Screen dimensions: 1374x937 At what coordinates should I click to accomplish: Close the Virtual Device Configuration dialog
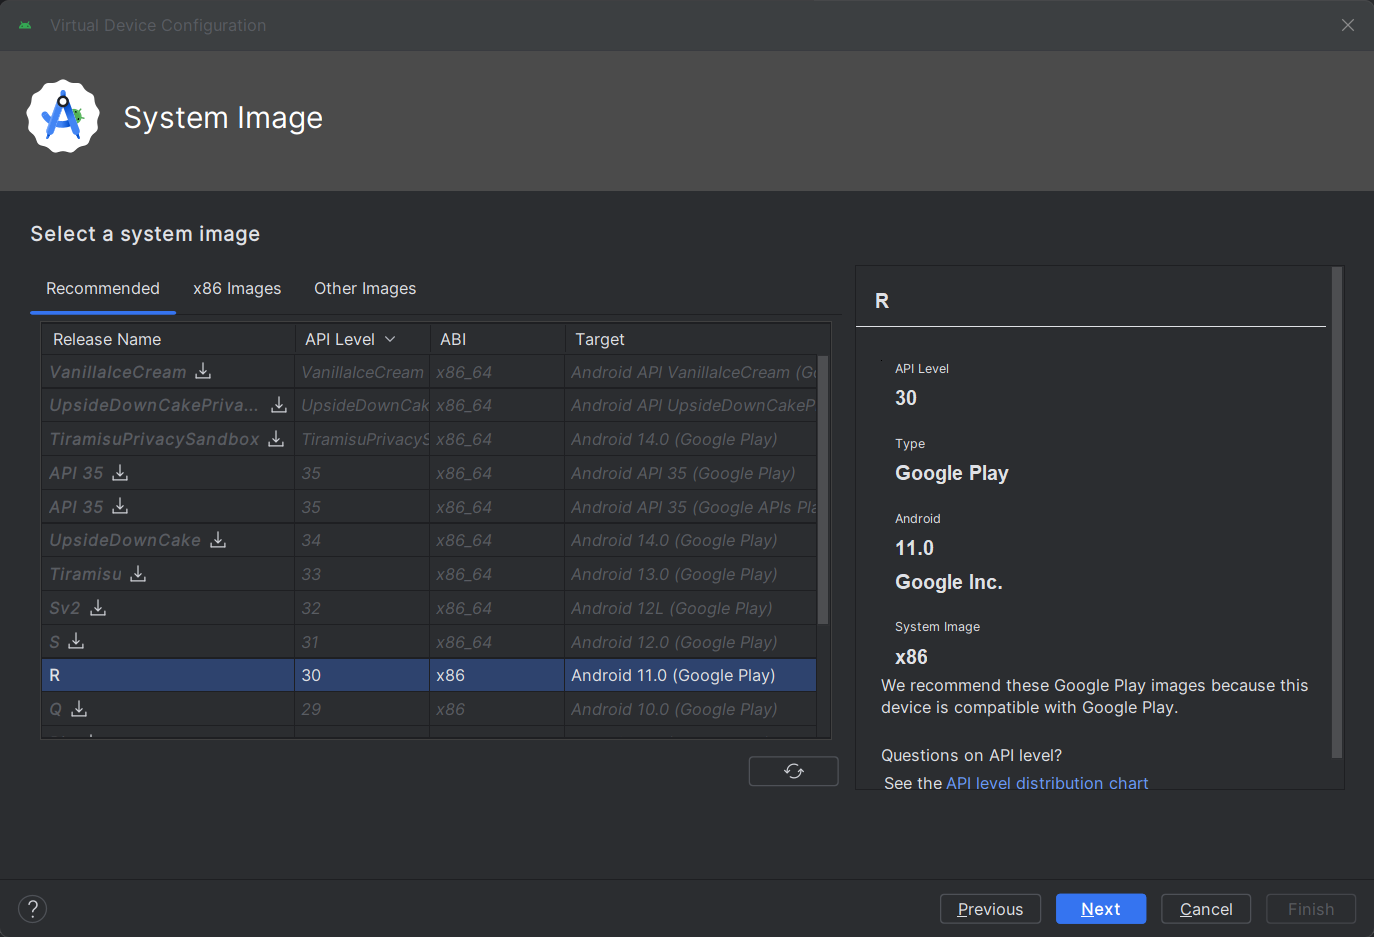pos(1348,25)
